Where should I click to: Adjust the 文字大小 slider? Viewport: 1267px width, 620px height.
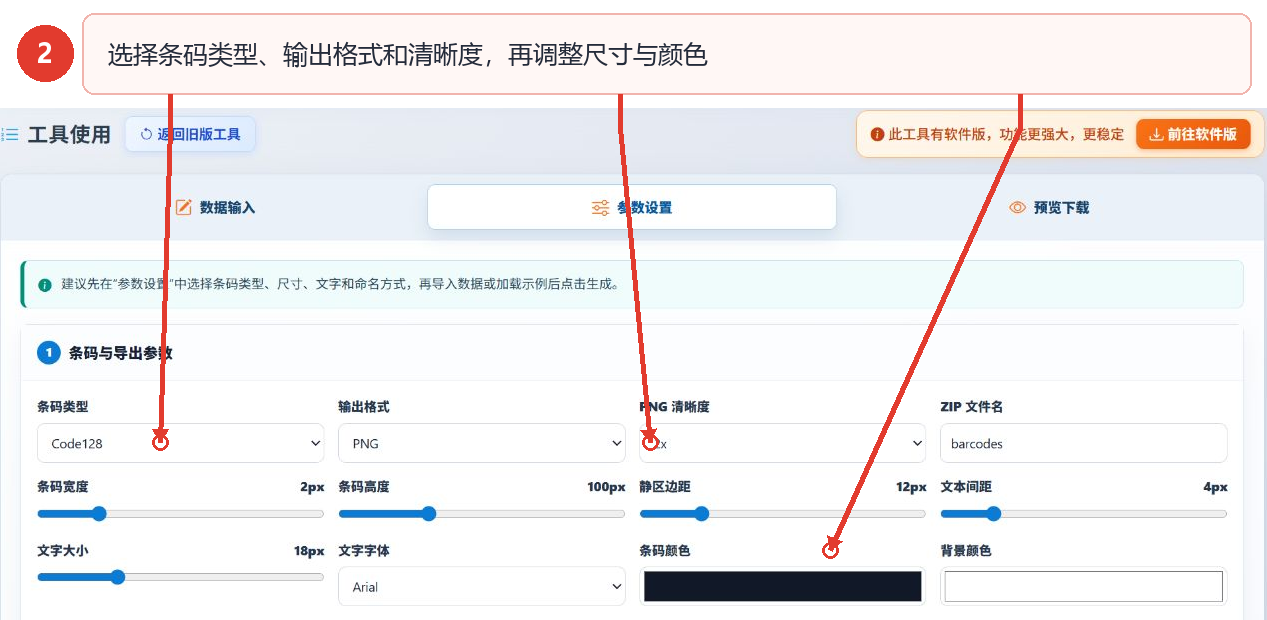pyautogui.click(x=181, y=577)
